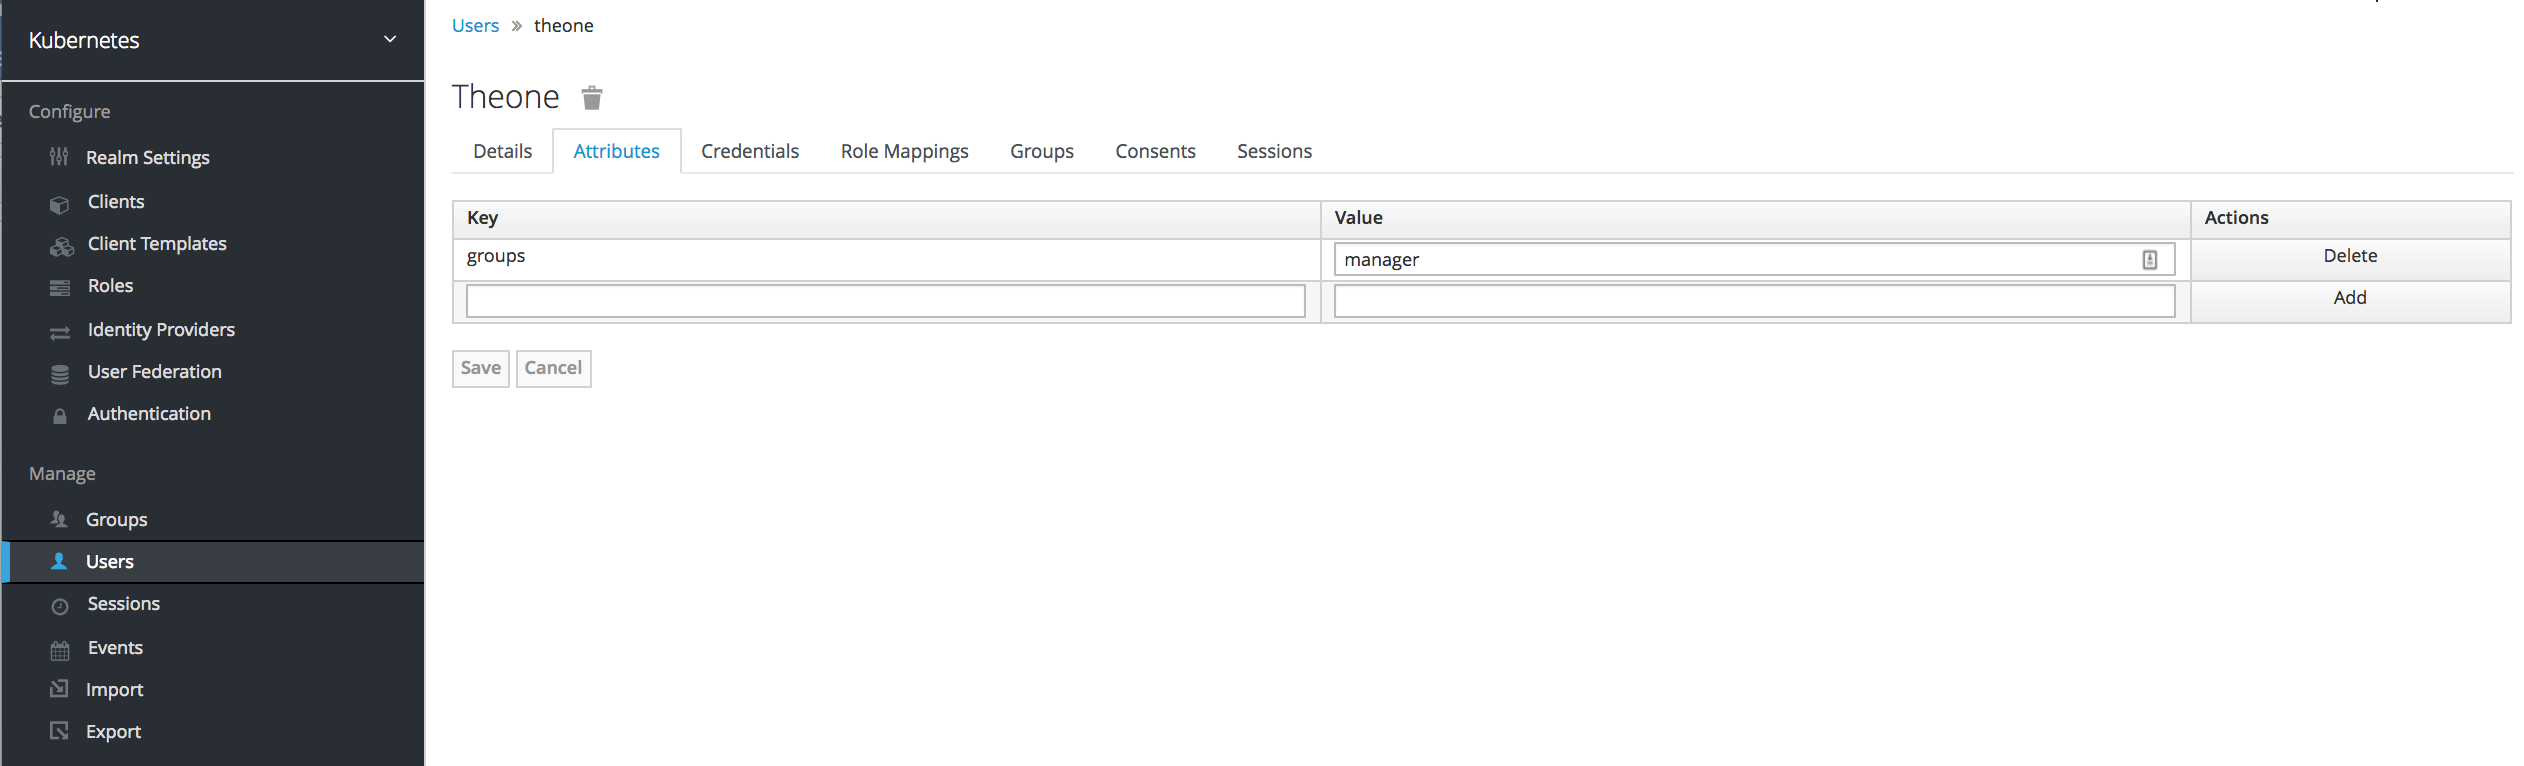2524x766 pixels.
Task: Open the Consents tab
Action: (1155, 151)
